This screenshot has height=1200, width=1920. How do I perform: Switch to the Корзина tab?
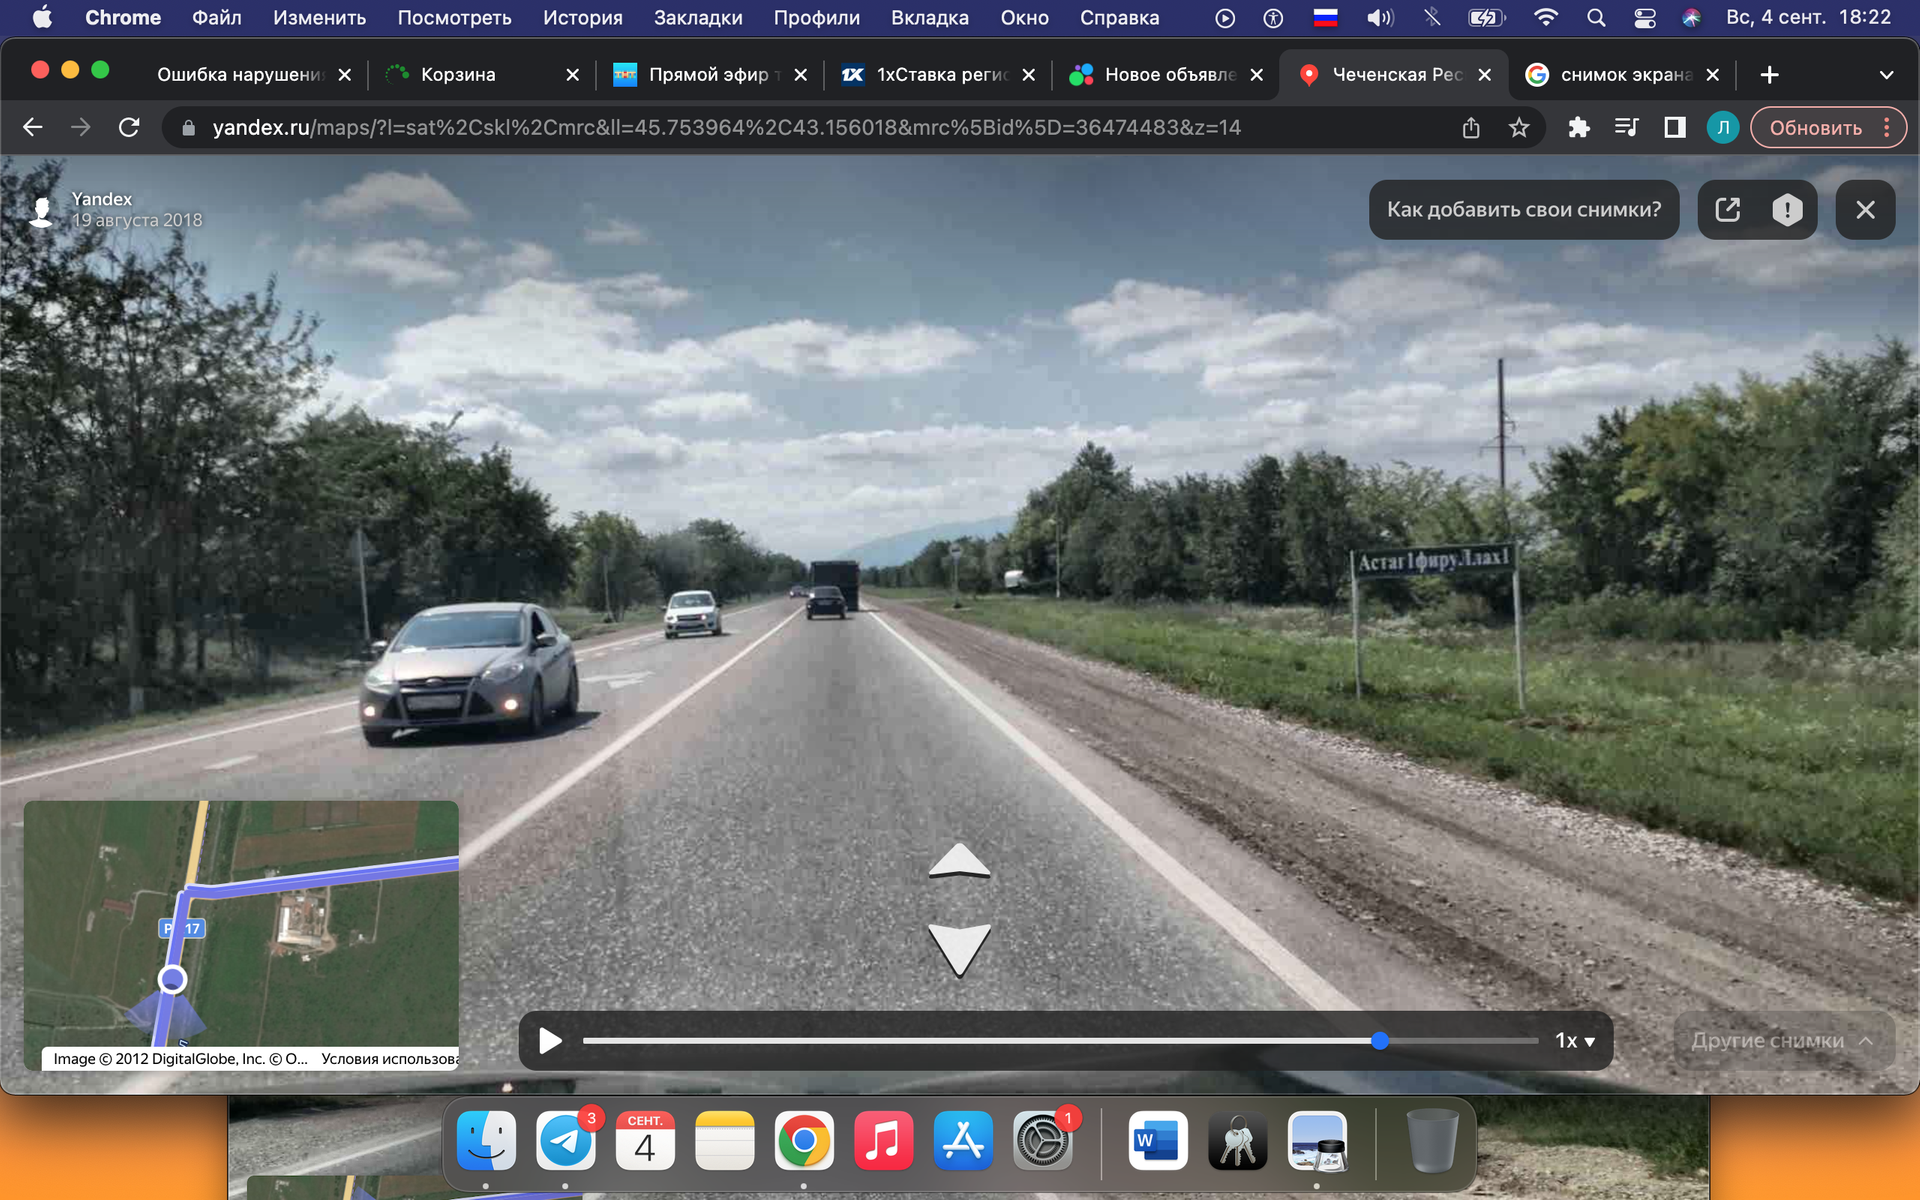pos(458,75)
